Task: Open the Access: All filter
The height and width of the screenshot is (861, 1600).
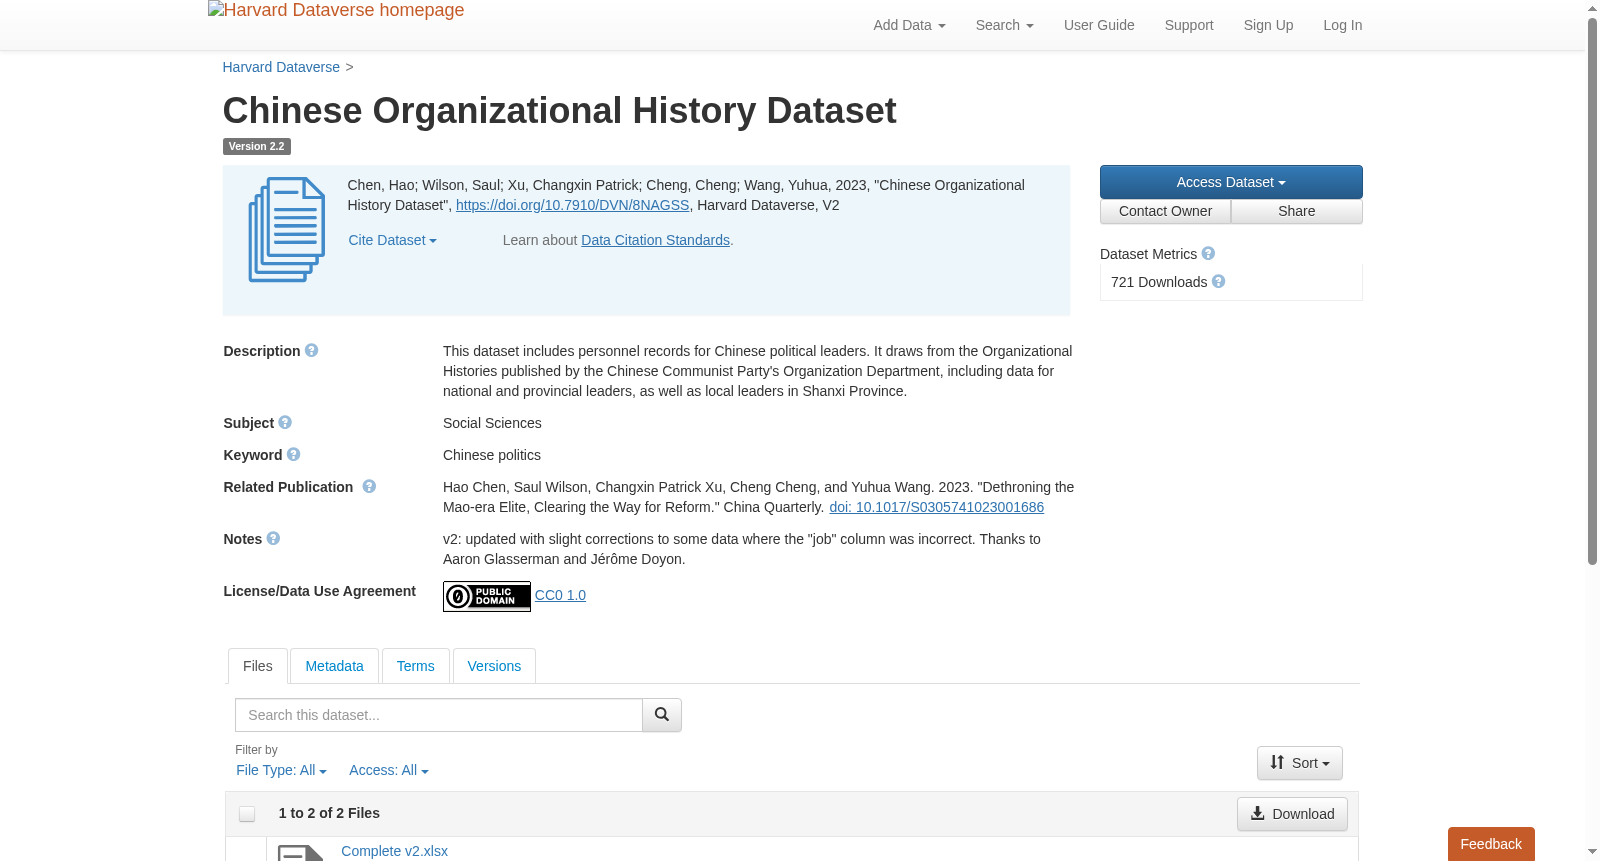Action: [389, 770]
